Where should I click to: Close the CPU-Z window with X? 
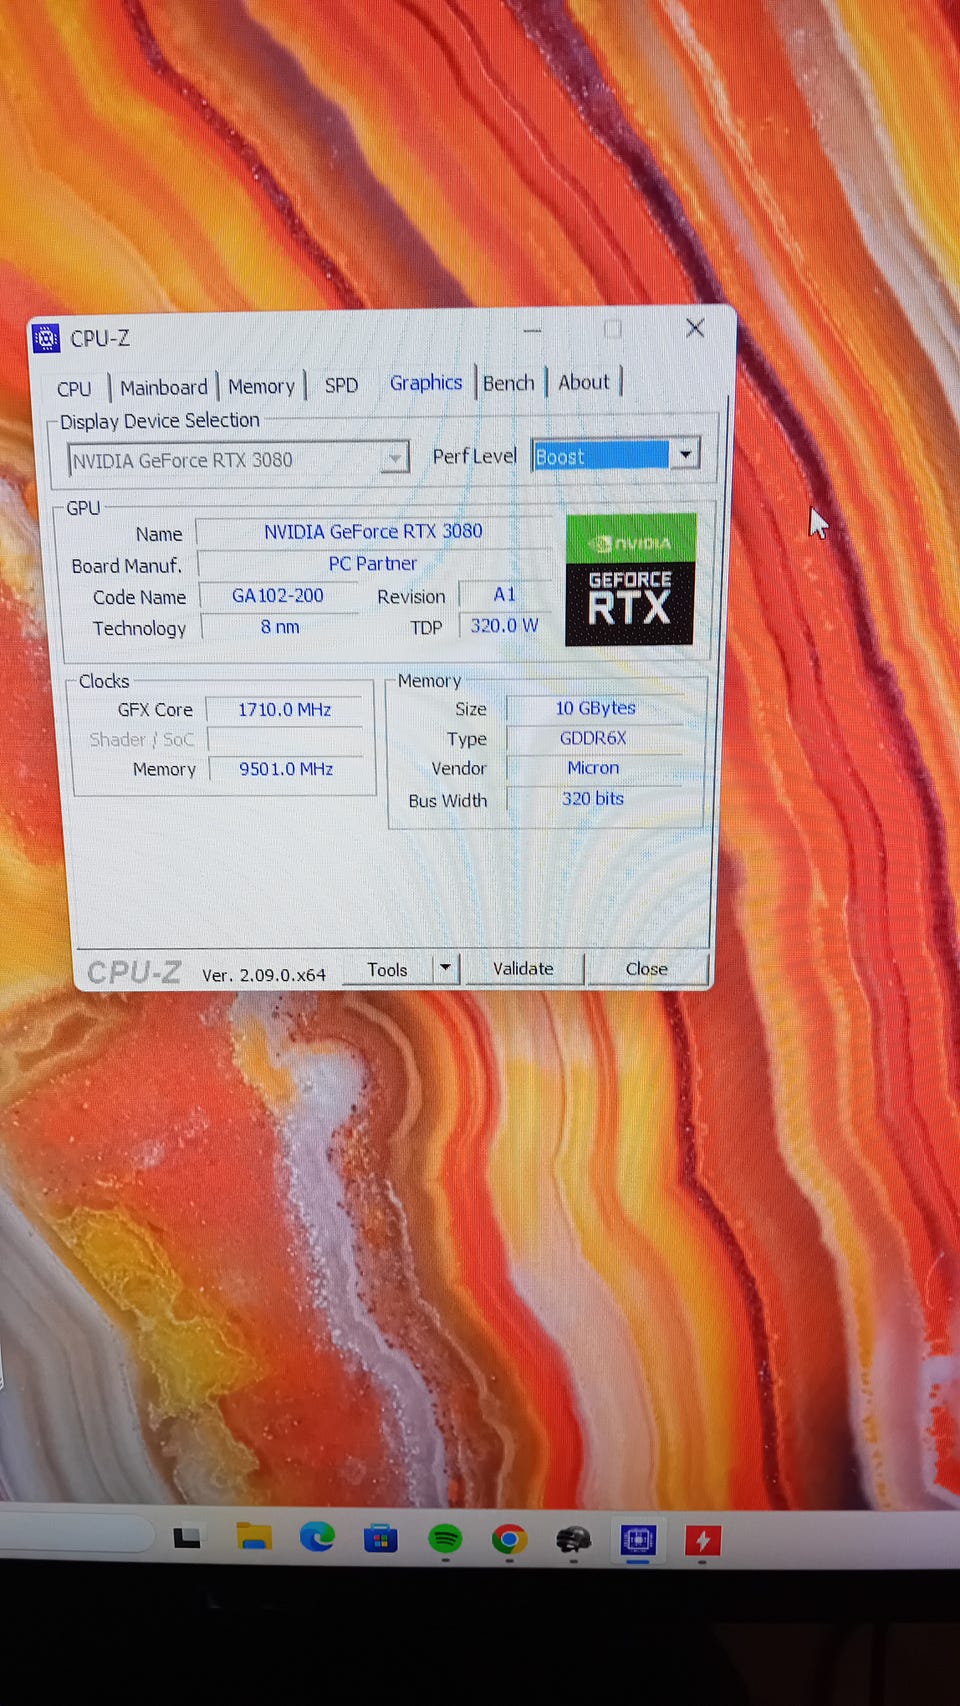tap(695, 328)
